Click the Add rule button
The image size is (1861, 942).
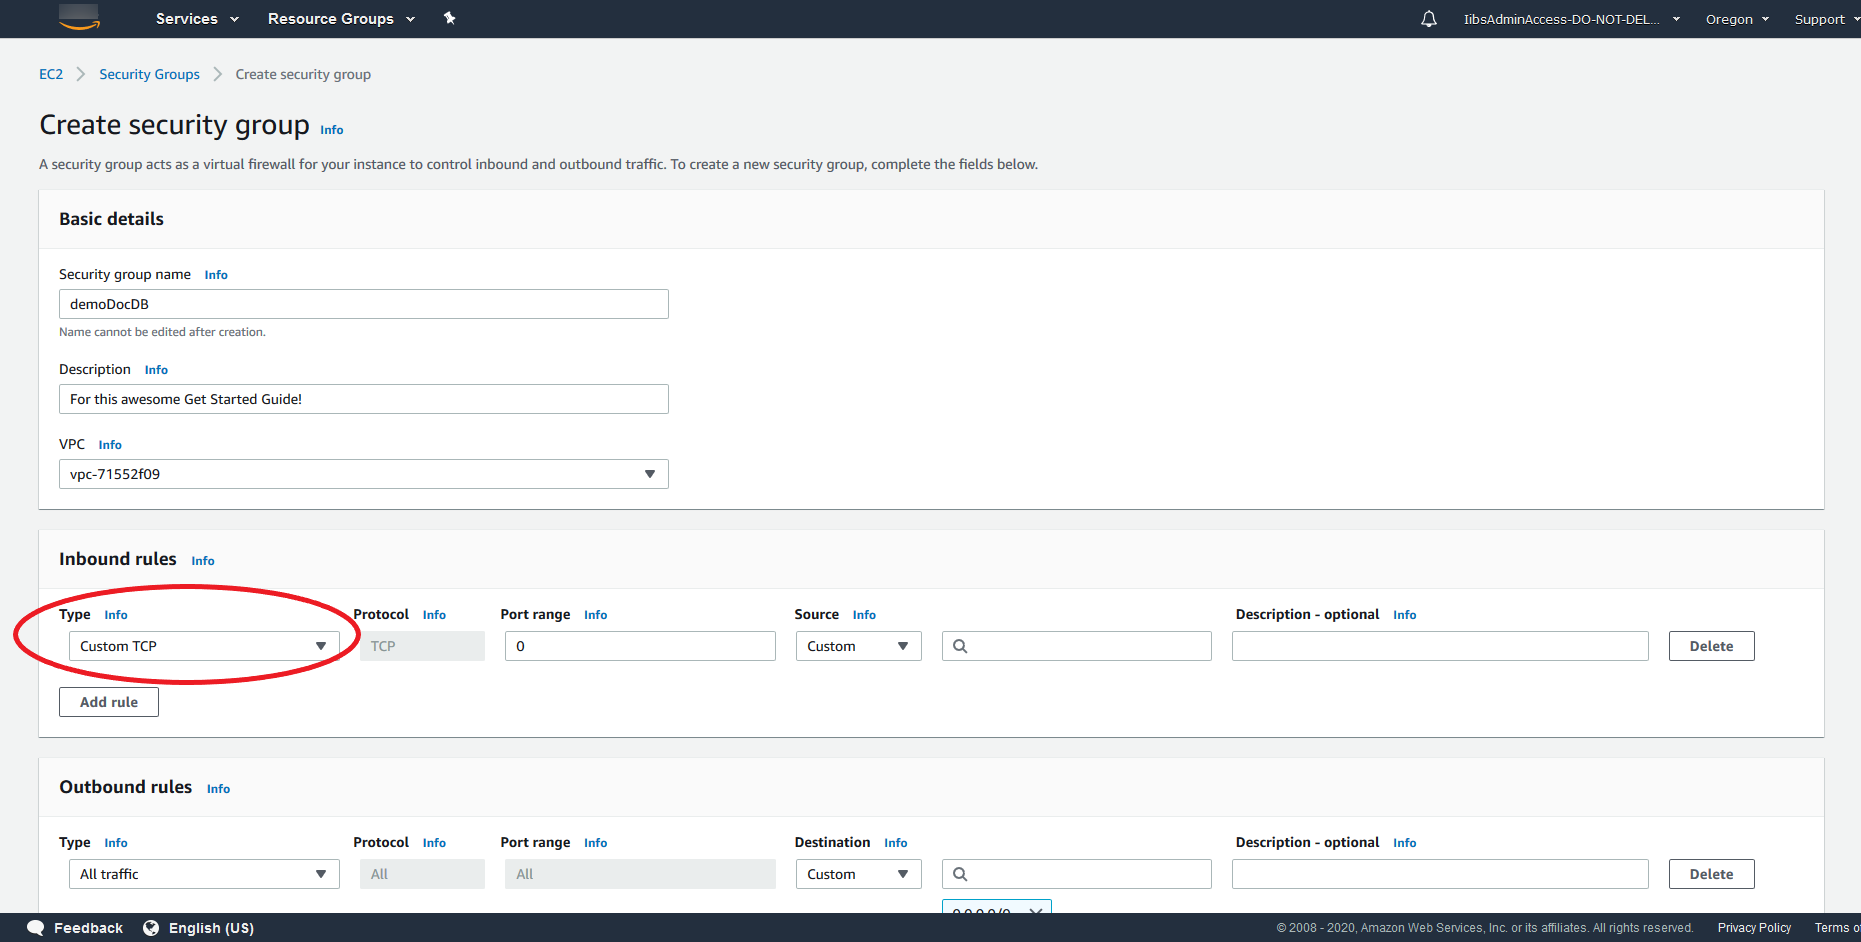109,702
